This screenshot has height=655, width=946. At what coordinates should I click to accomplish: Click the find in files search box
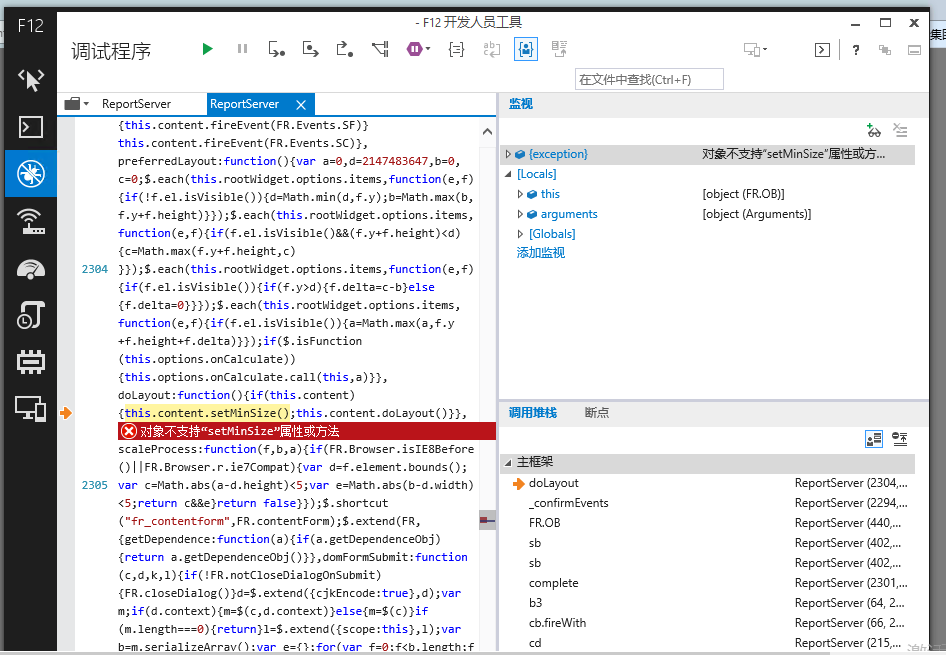[649, 80]
